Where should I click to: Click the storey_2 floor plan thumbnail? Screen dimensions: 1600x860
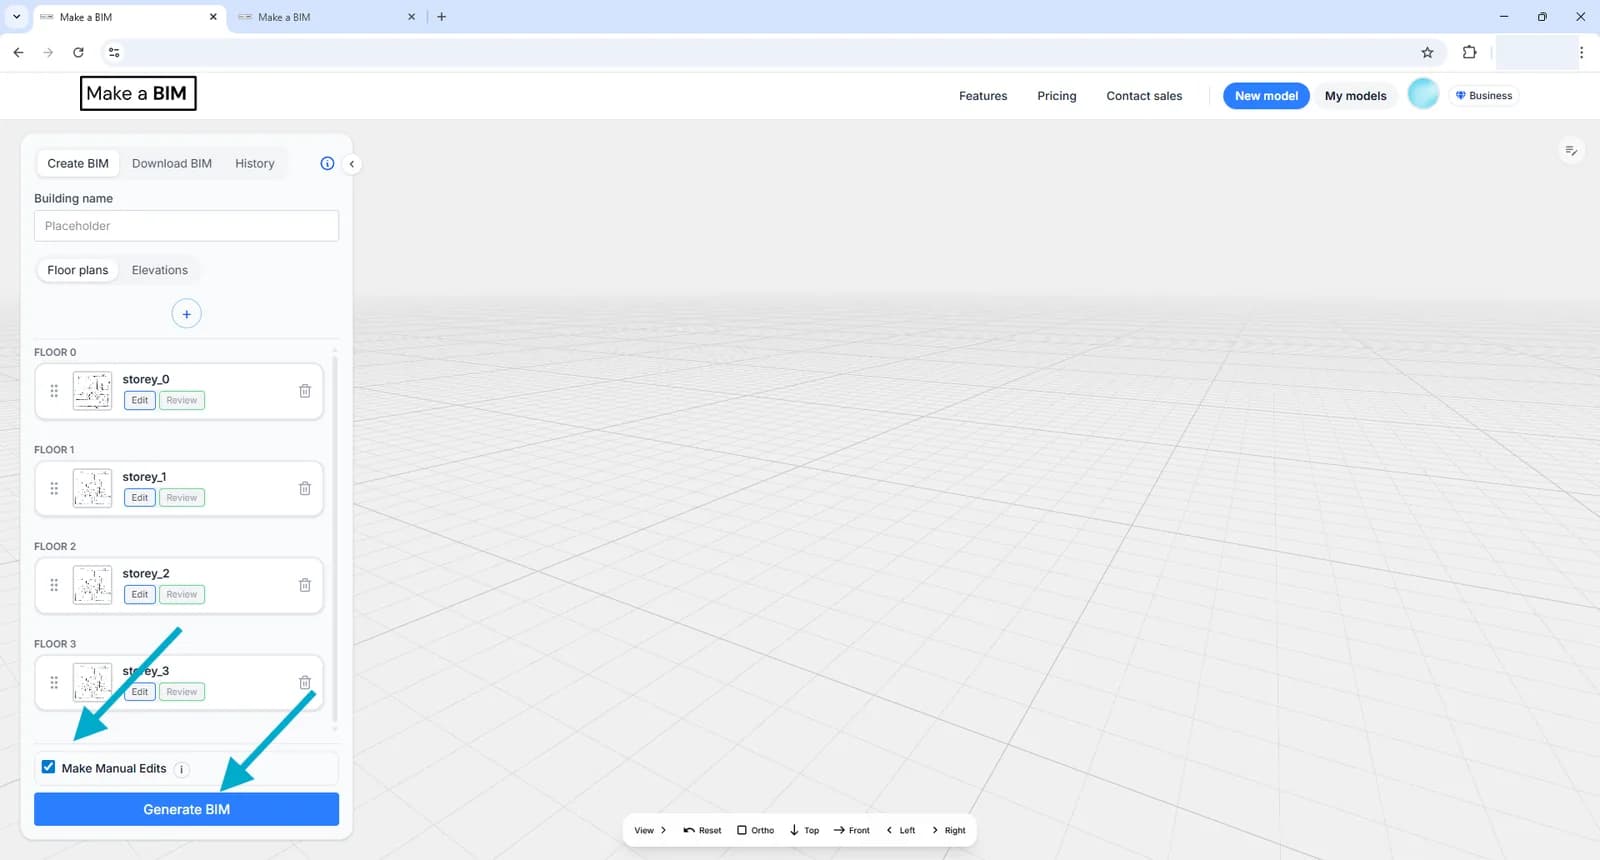(92, 585)
